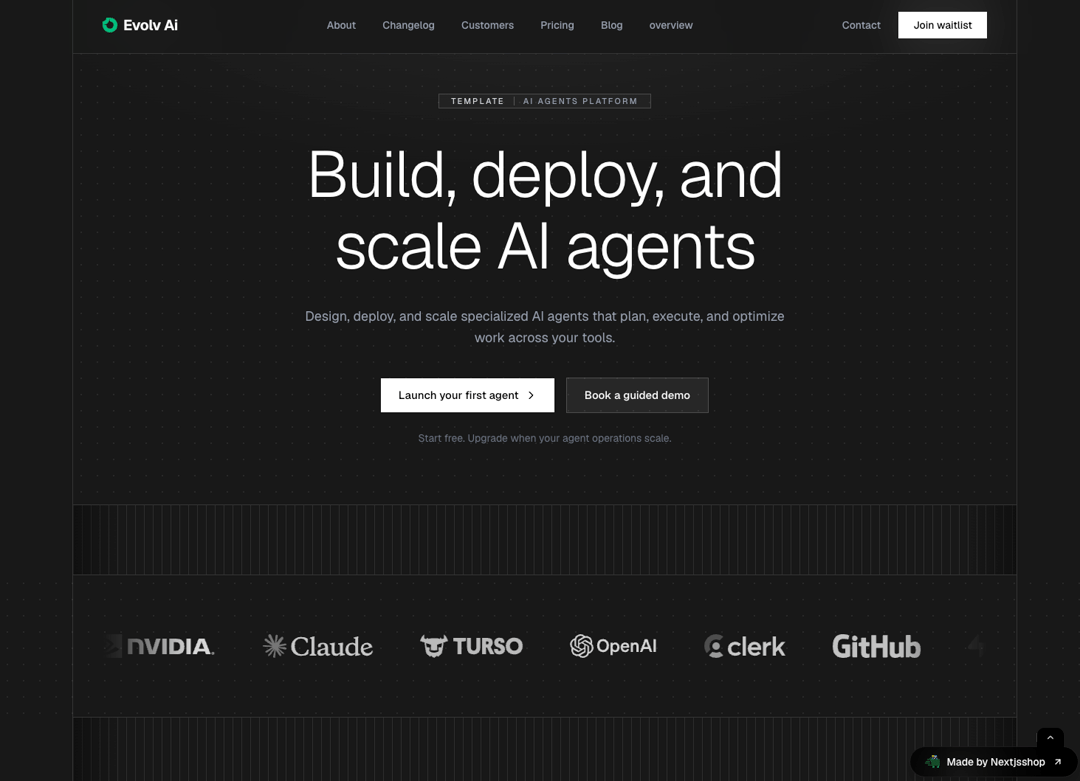Click the Evolv Ai brand name
Viewport: 1080px width, 781px height.
[x=150, y=25]
